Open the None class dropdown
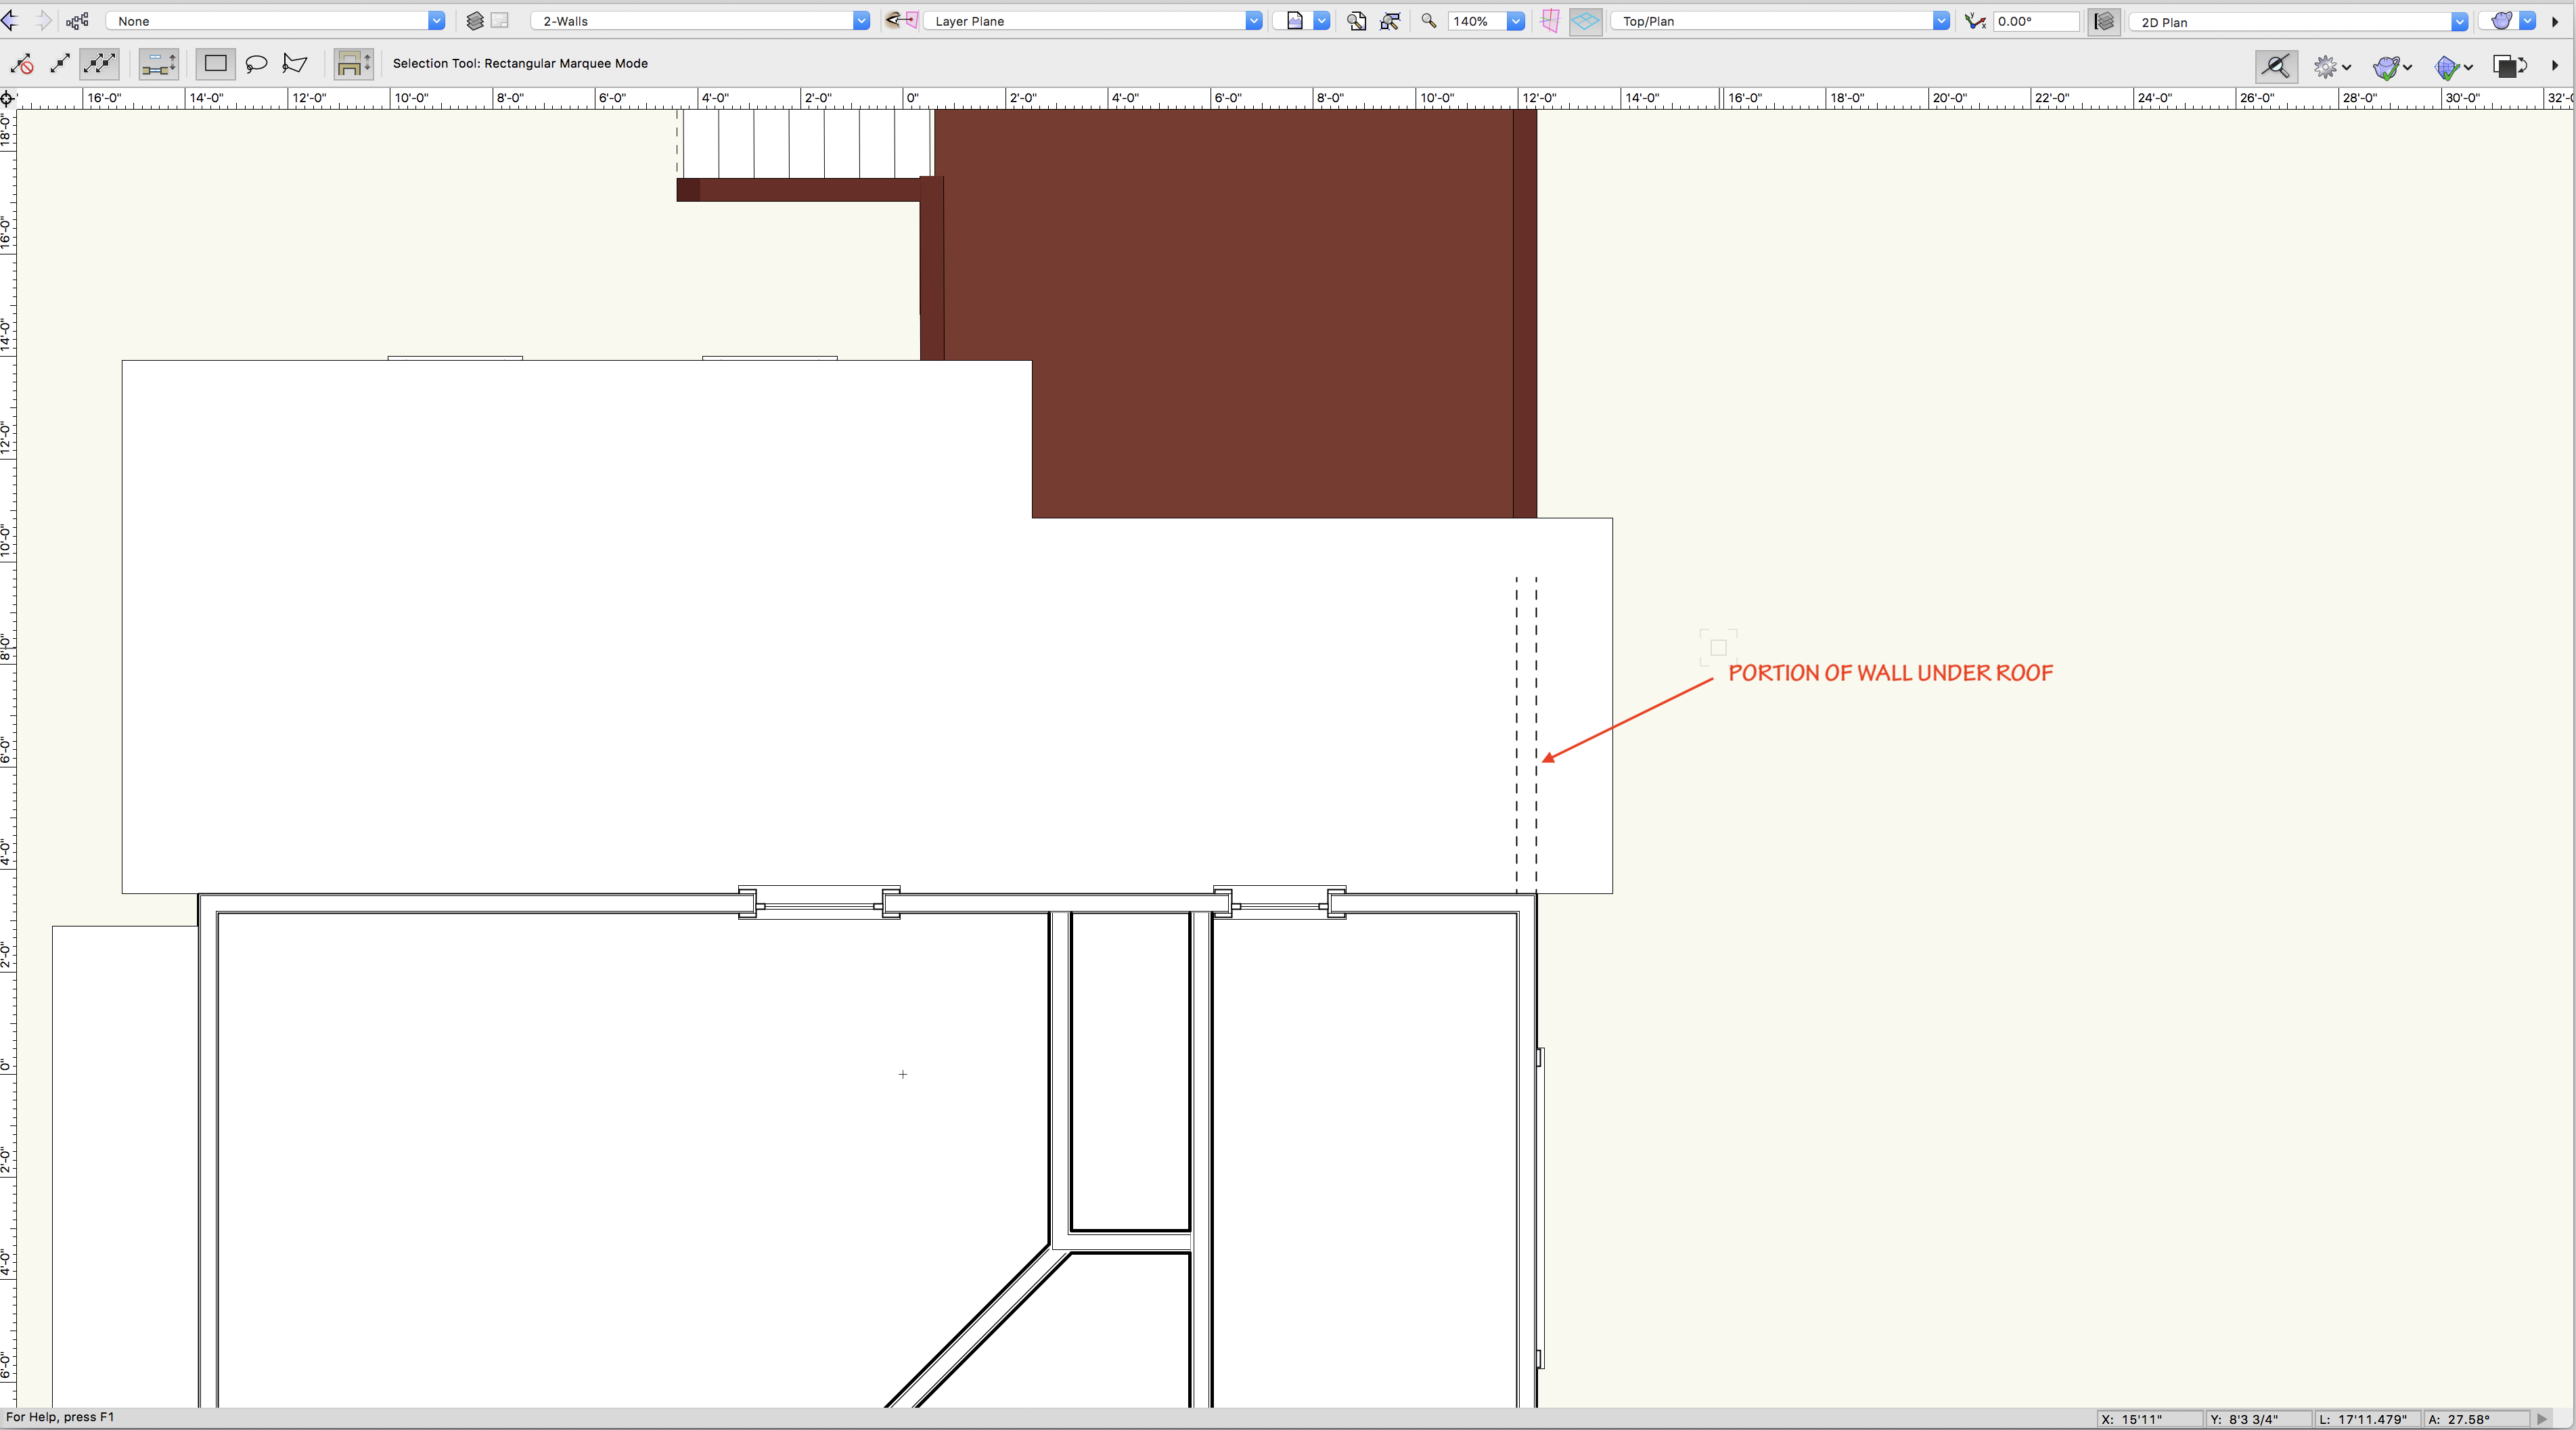Screen dimensions: 2576x1430 (x=436, y=20)
